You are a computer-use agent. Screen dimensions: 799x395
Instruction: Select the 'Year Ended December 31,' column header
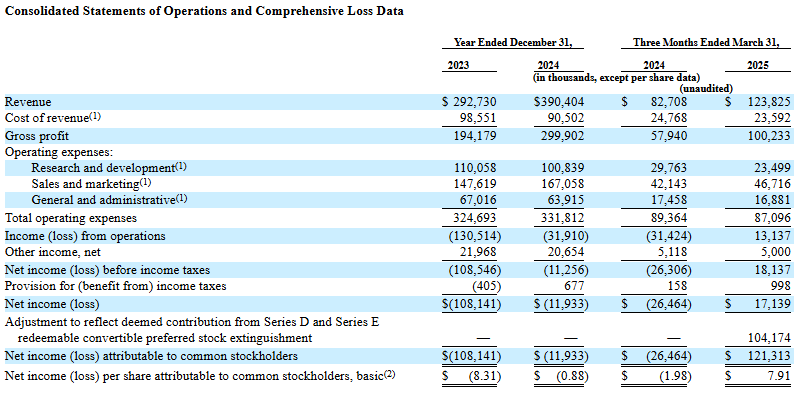coord(512,43)
